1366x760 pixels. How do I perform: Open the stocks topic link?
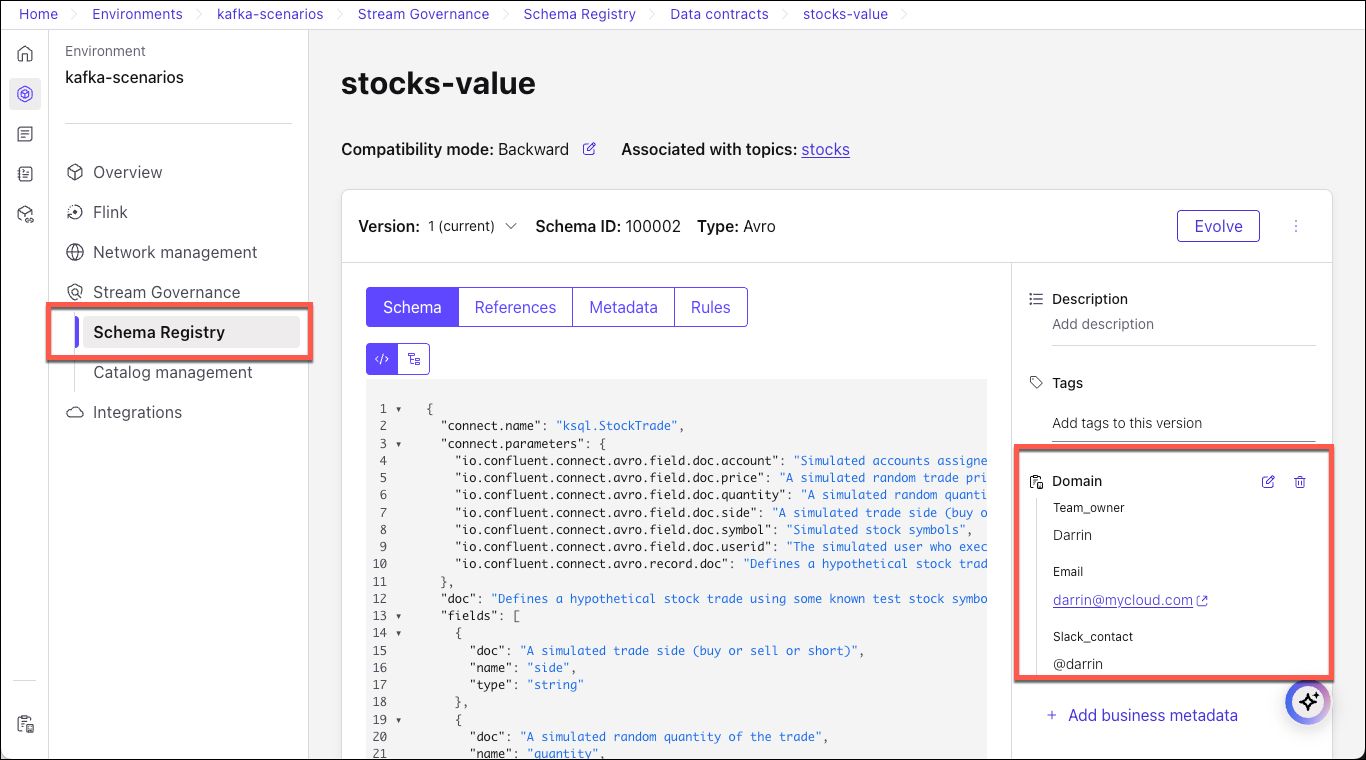click(825, 149)
